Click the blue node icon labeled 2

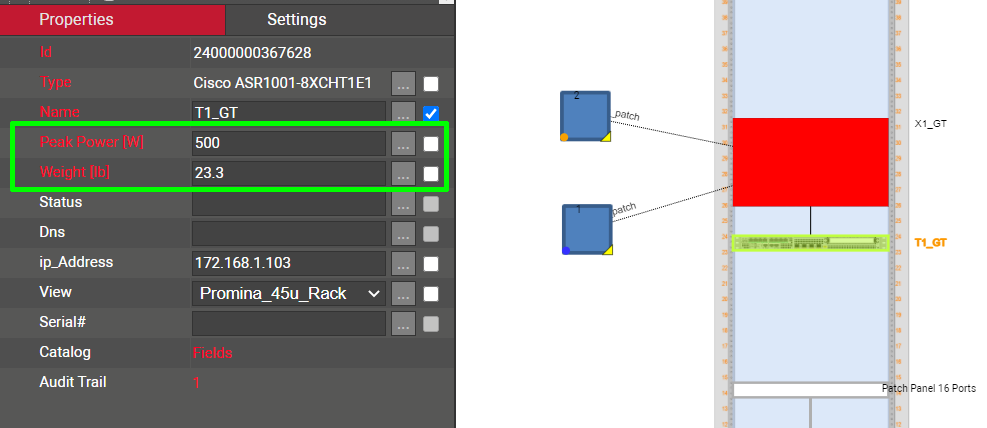click(x=585, y=117)
